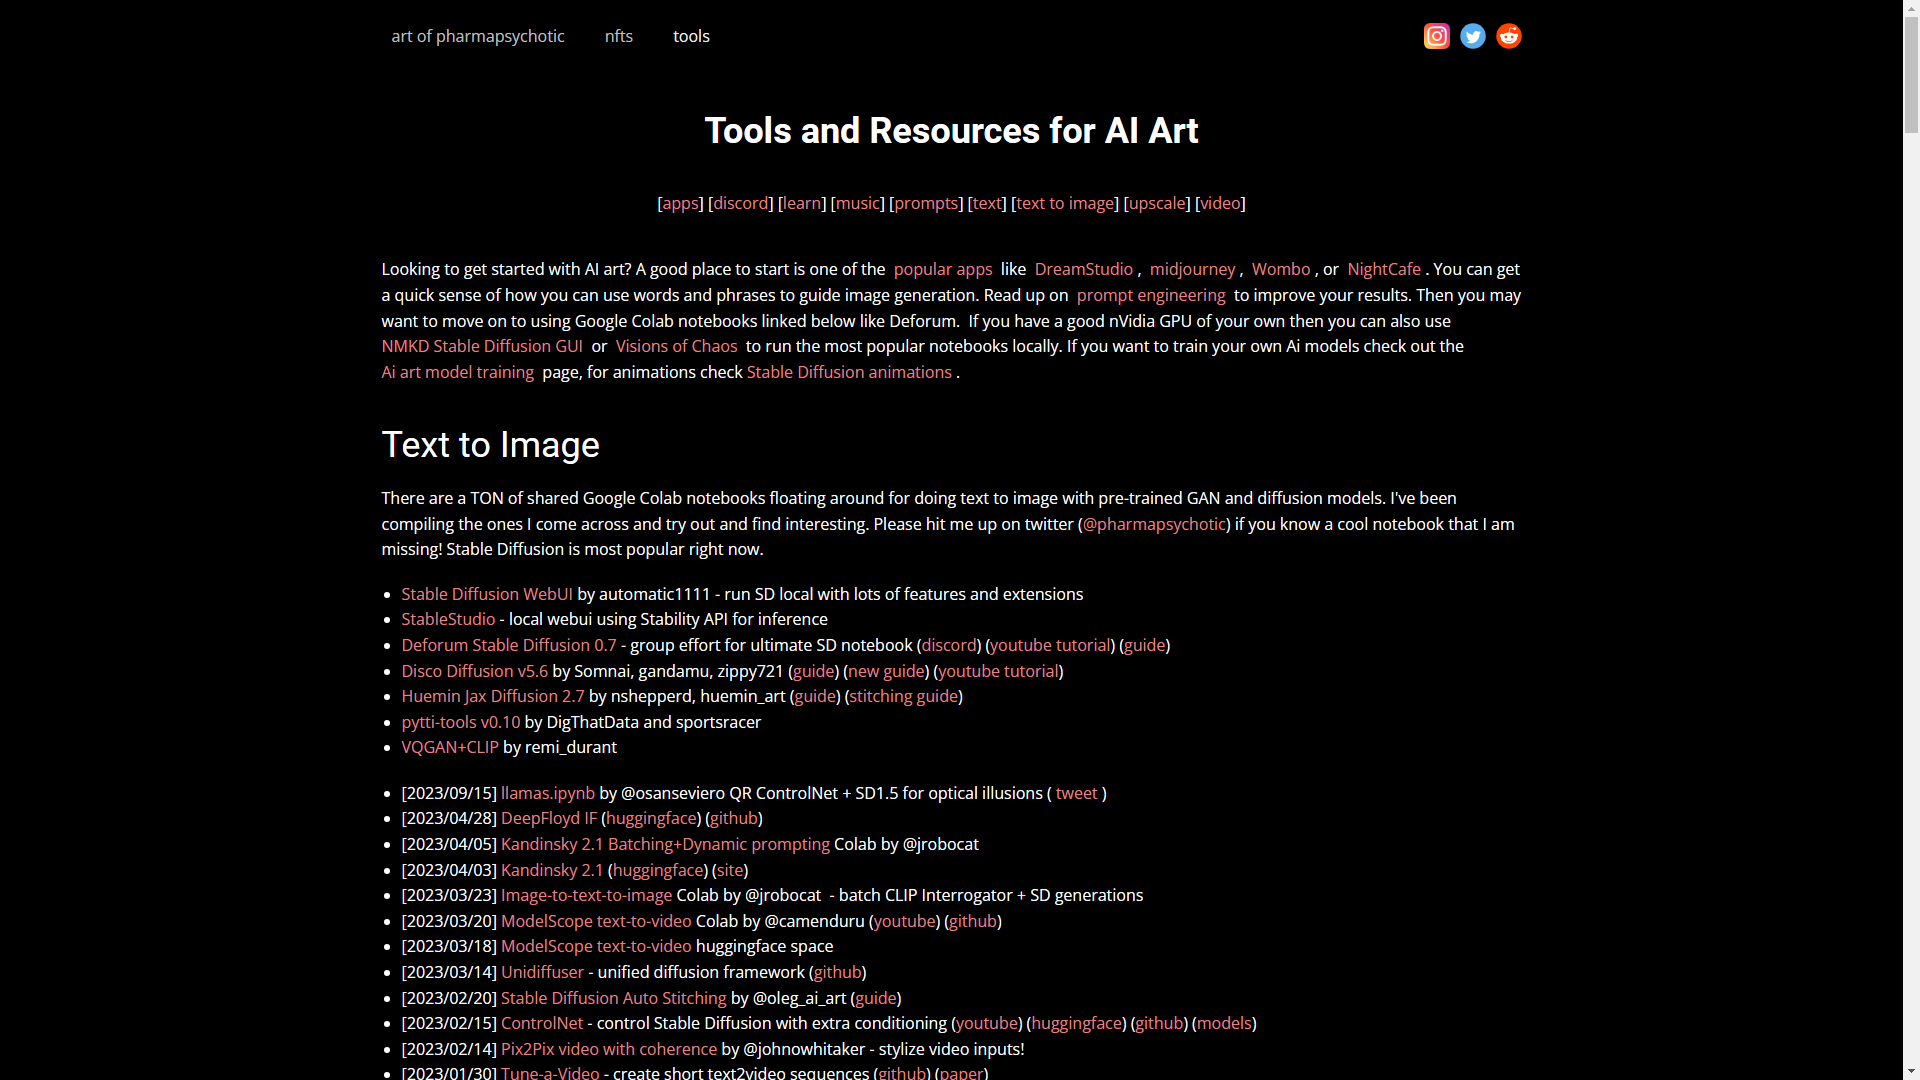Jump to the prompts section anchor

(x=926, y=203)
